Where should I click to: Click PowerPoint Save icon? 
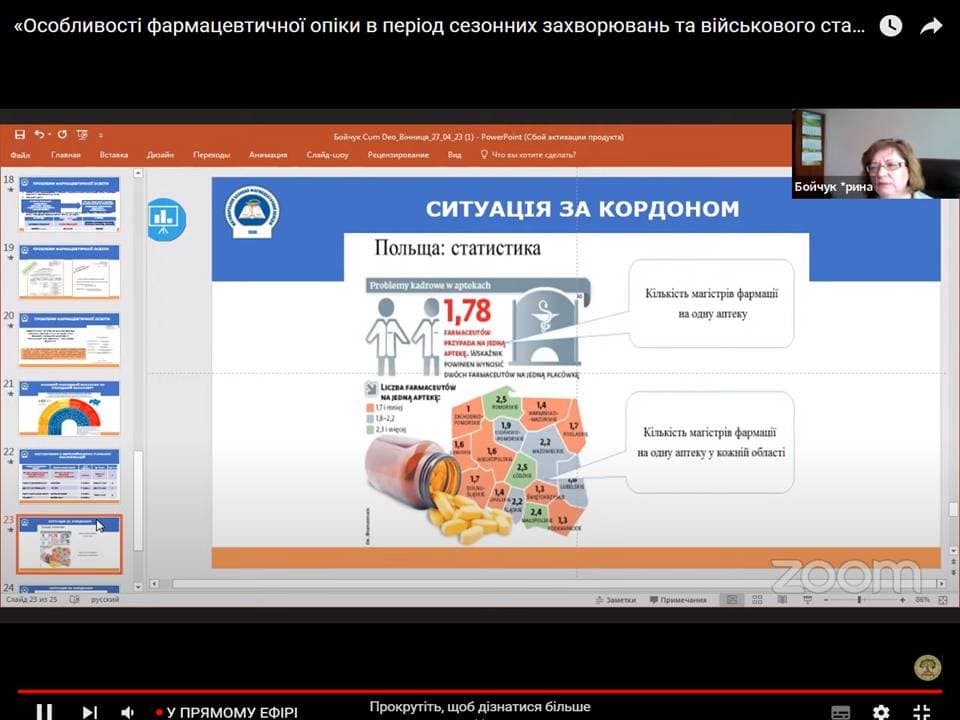coord(20,134)
